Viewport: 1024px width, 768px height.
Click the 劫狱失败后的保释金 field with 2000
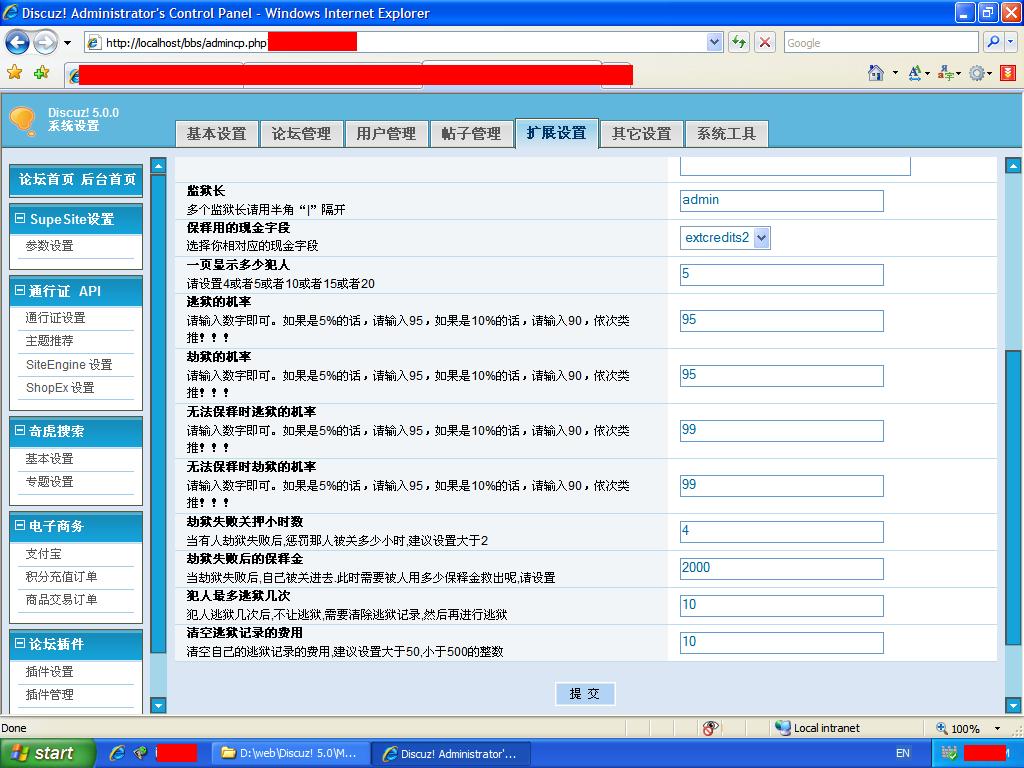782,568
